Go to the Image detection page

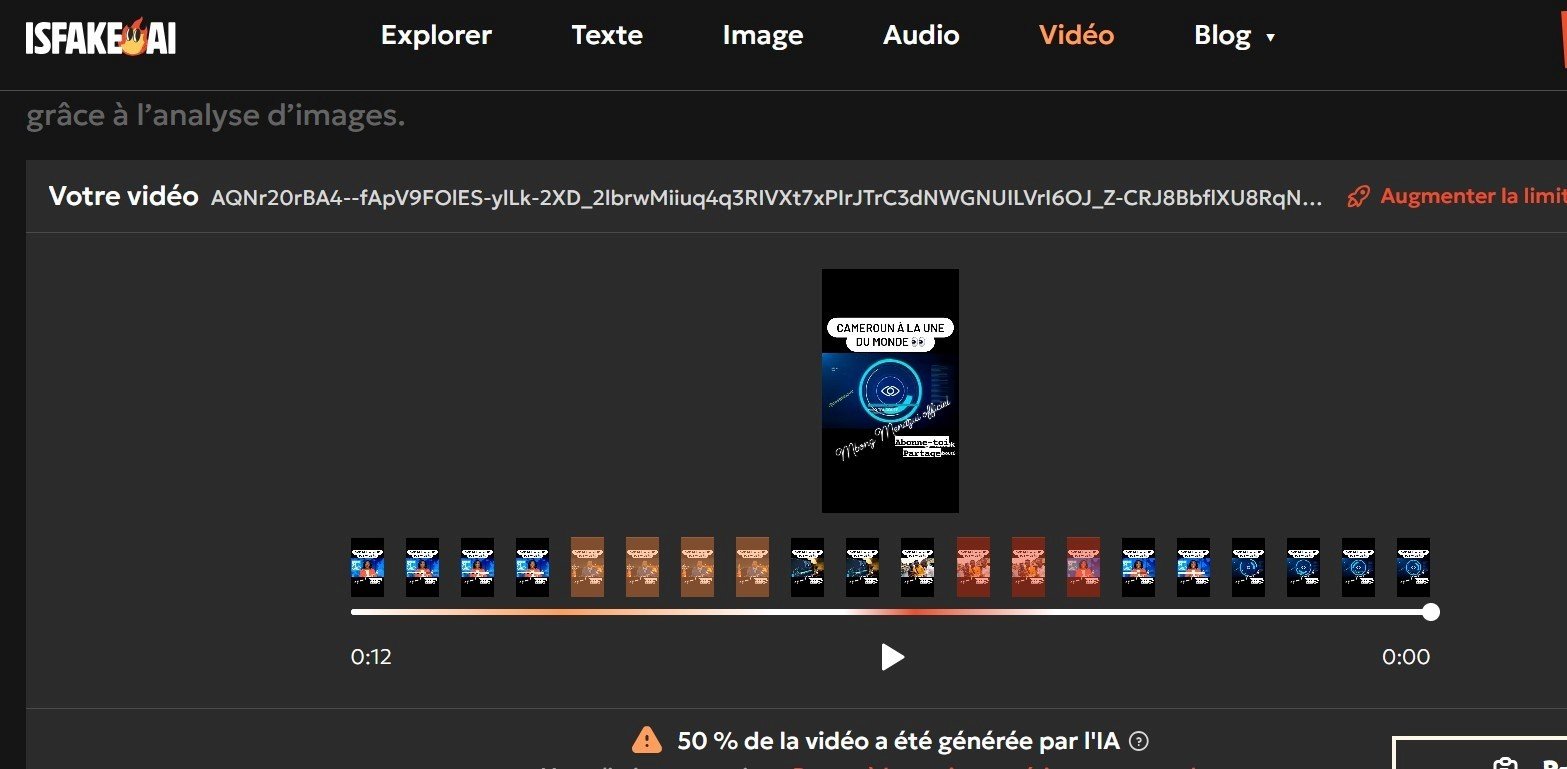click(x=763, y=36)
